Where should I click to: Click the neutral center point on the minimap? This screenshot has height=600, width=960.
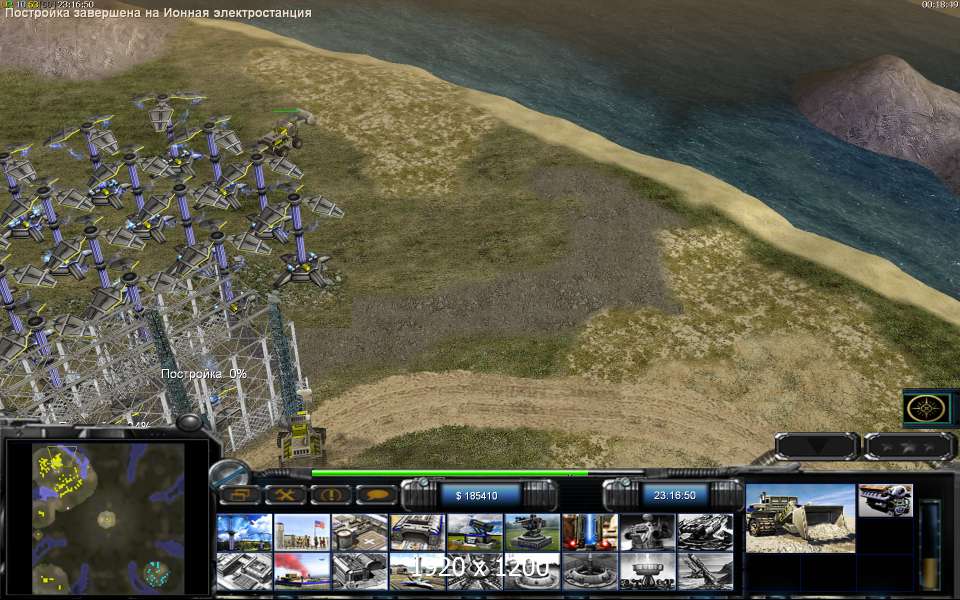(107, 519)
